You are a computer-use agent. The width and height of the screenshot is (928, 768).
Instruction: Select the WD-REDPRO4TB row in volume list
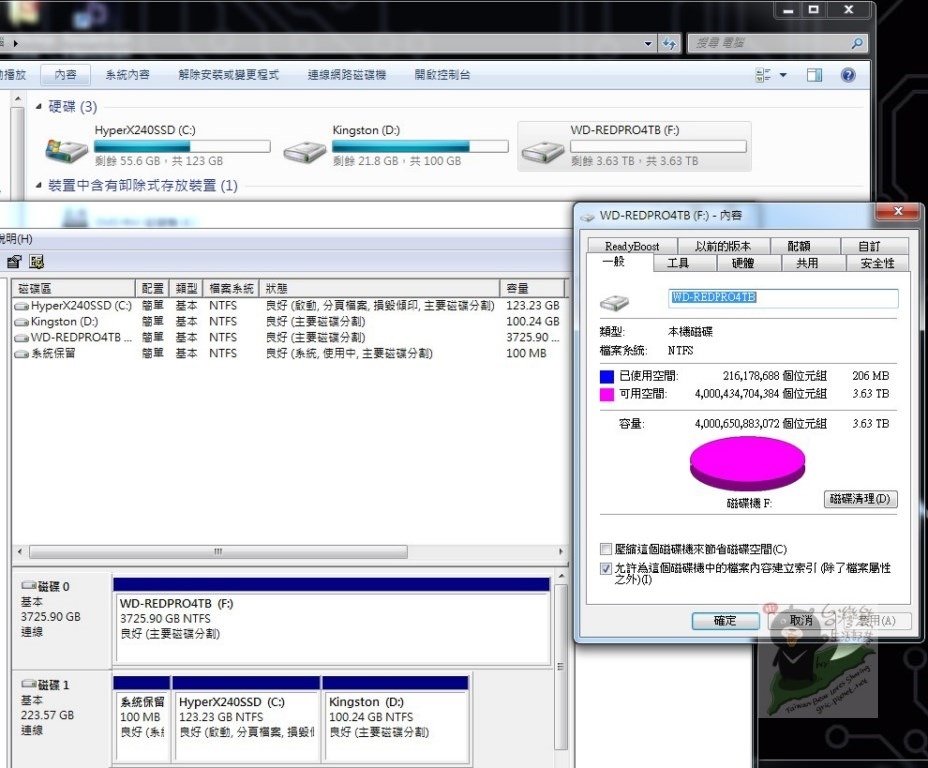288,338
